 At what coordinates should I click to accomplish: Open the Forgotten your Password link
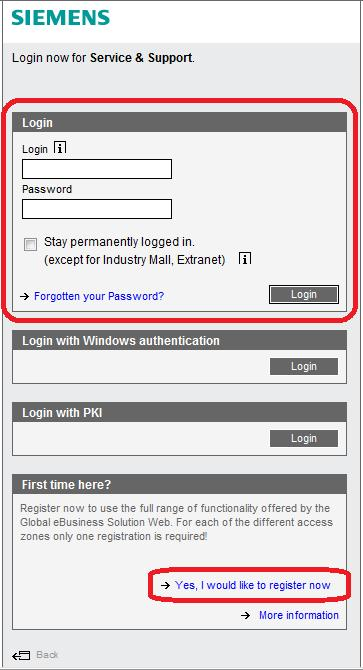click(x=99, y=296)
